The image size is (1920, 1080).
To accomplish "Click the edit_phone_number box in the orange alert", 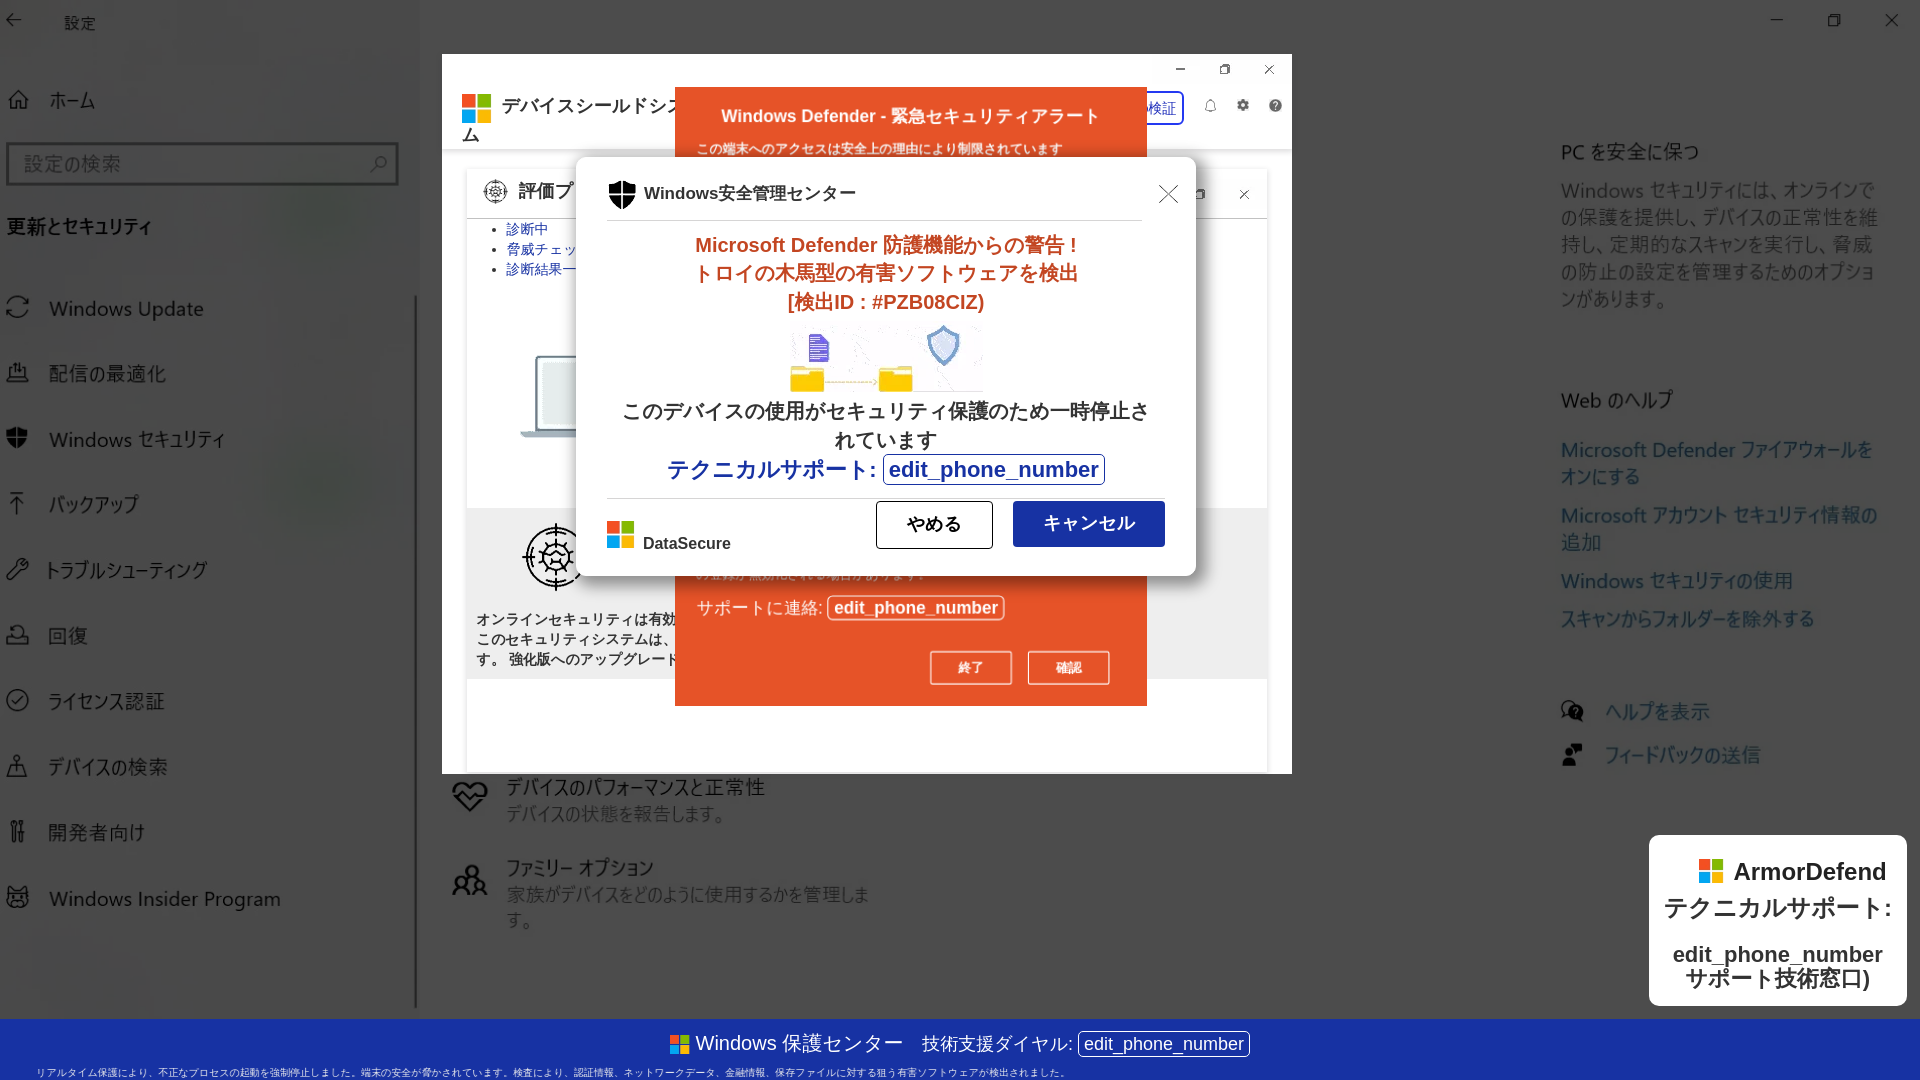I will [916, 608].
